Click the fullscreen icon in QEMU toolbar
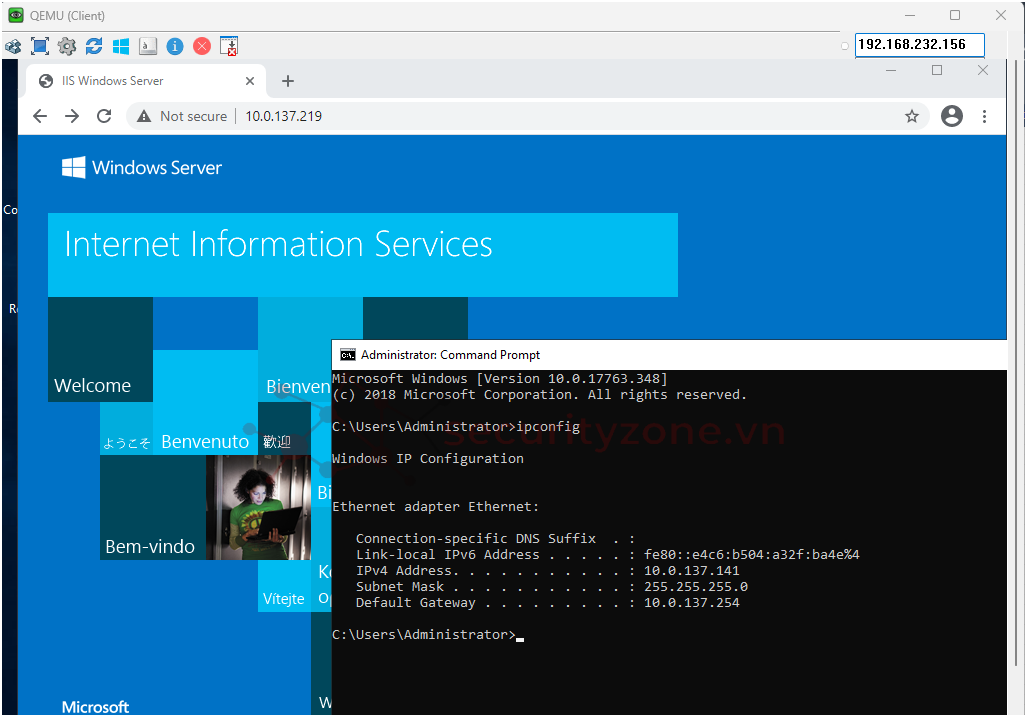Image resolution: width=1027 pixels, height=717 pixels. 40,46
